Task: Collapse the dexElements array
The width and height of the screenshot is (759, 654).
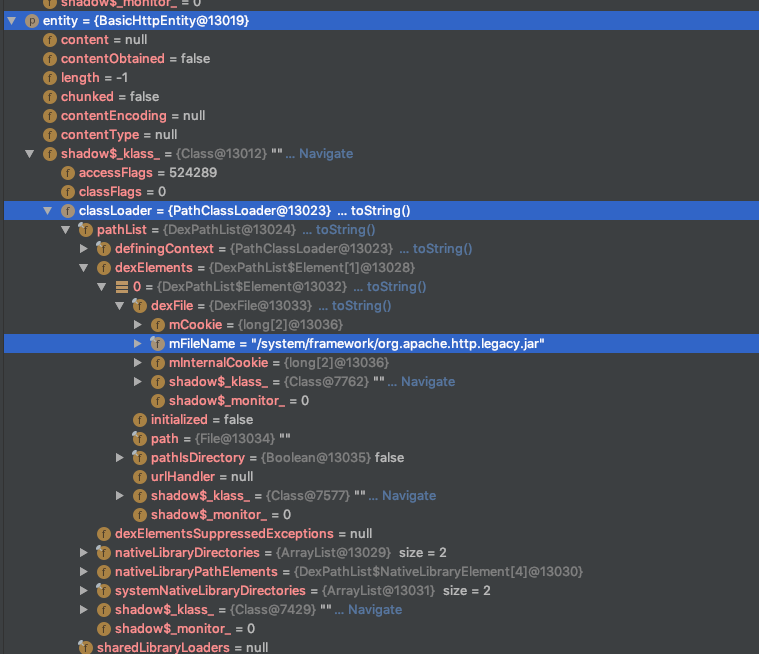Action: (84, 268)
